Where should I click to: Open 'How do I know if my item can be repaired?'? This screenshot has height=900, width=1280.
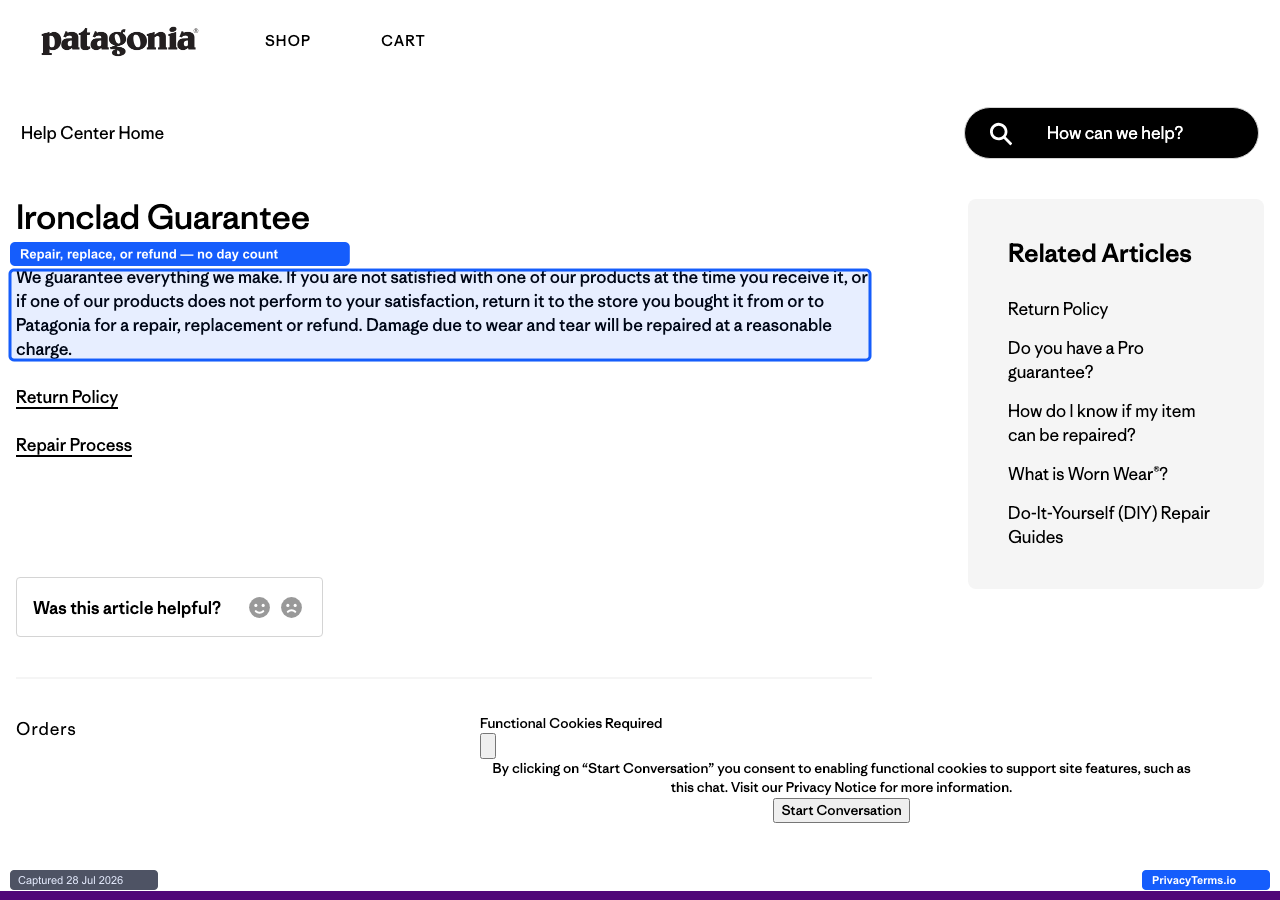(1102, 423)
